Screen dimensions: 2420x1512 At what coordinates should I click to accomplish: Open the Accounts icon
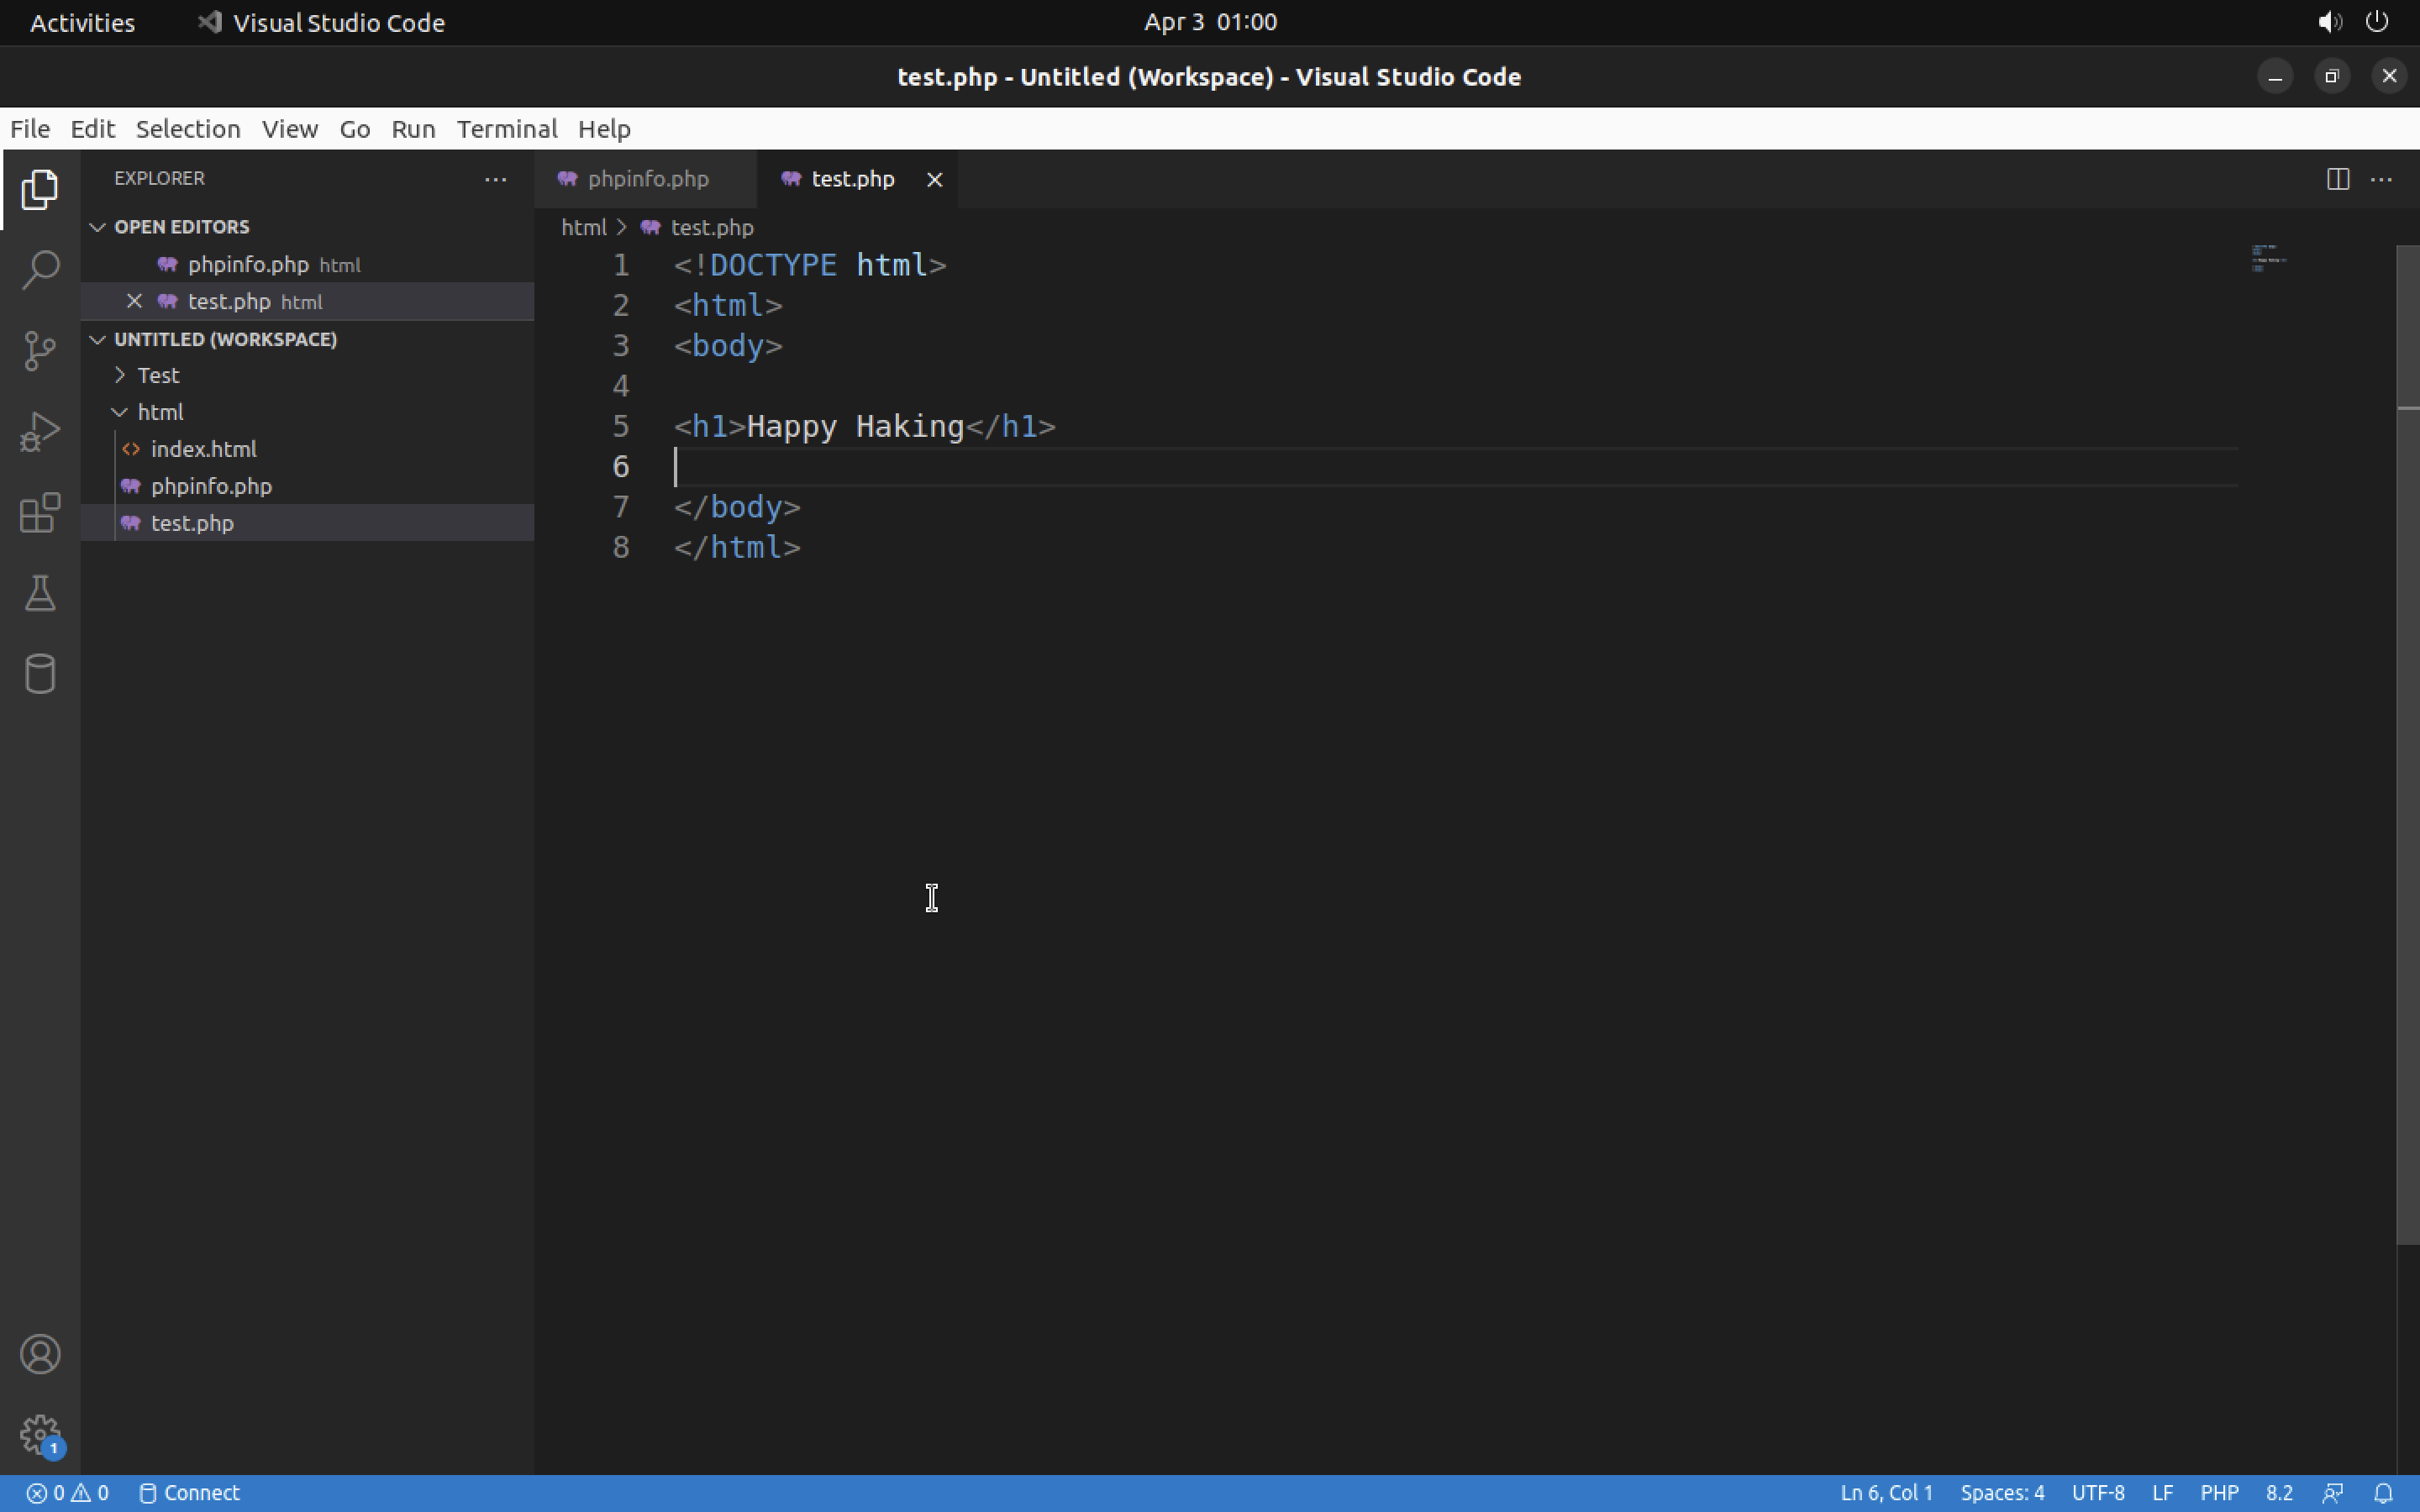click(x=40, y=1354)
